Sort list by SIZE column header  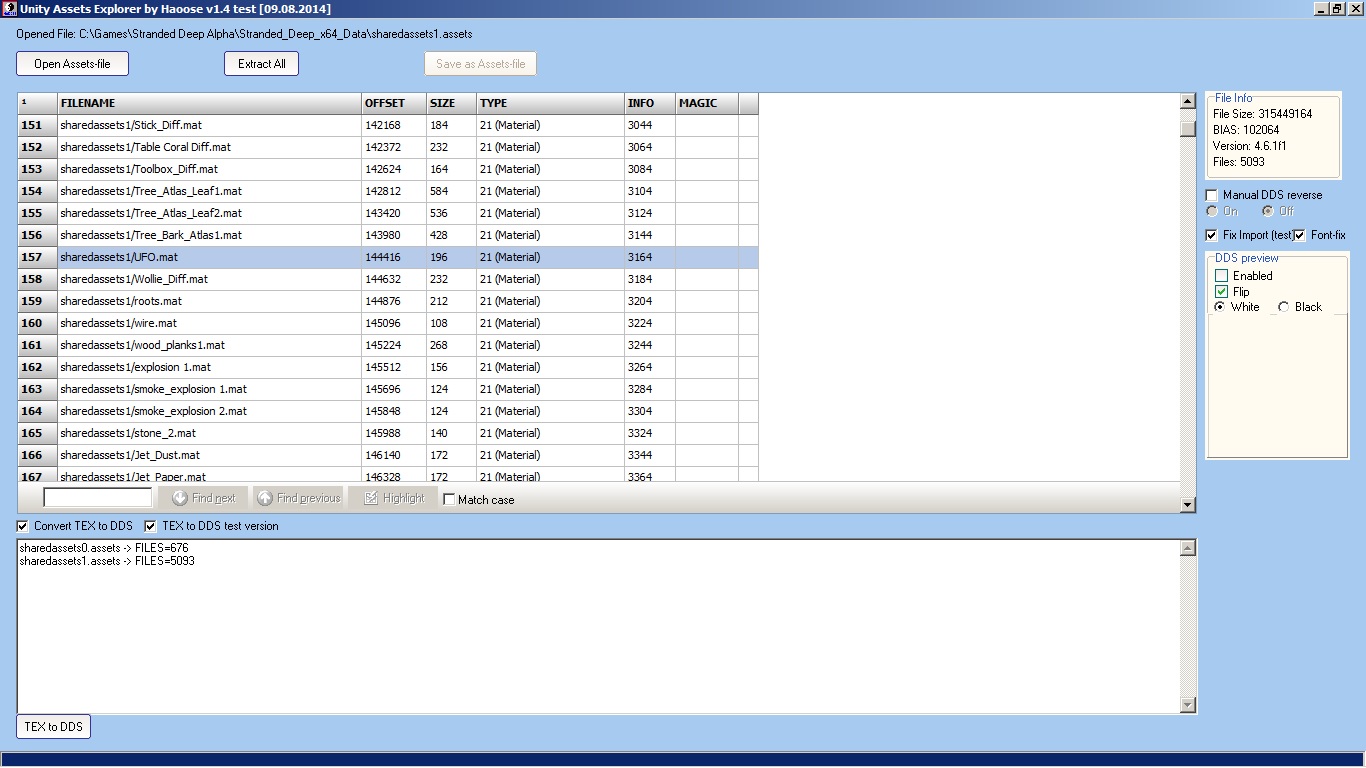[451, 103]
